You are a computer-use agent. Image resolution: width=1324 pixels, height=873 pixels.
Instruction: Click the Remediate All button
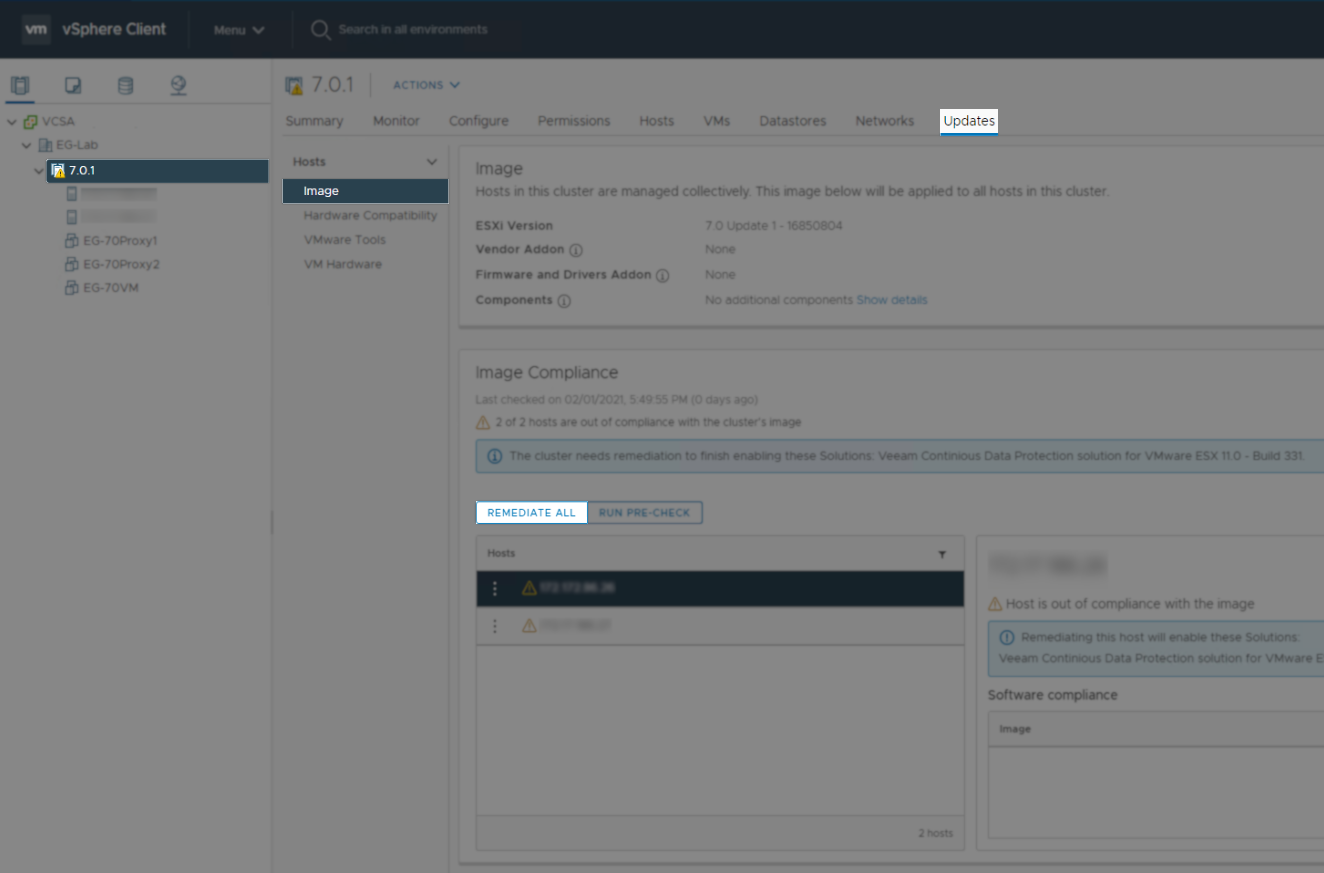530,512
